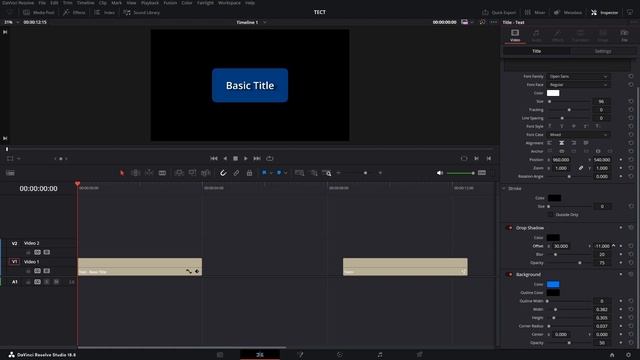
Task: Click Overwrite Clip toolbar icon
Action: point(192,173)
